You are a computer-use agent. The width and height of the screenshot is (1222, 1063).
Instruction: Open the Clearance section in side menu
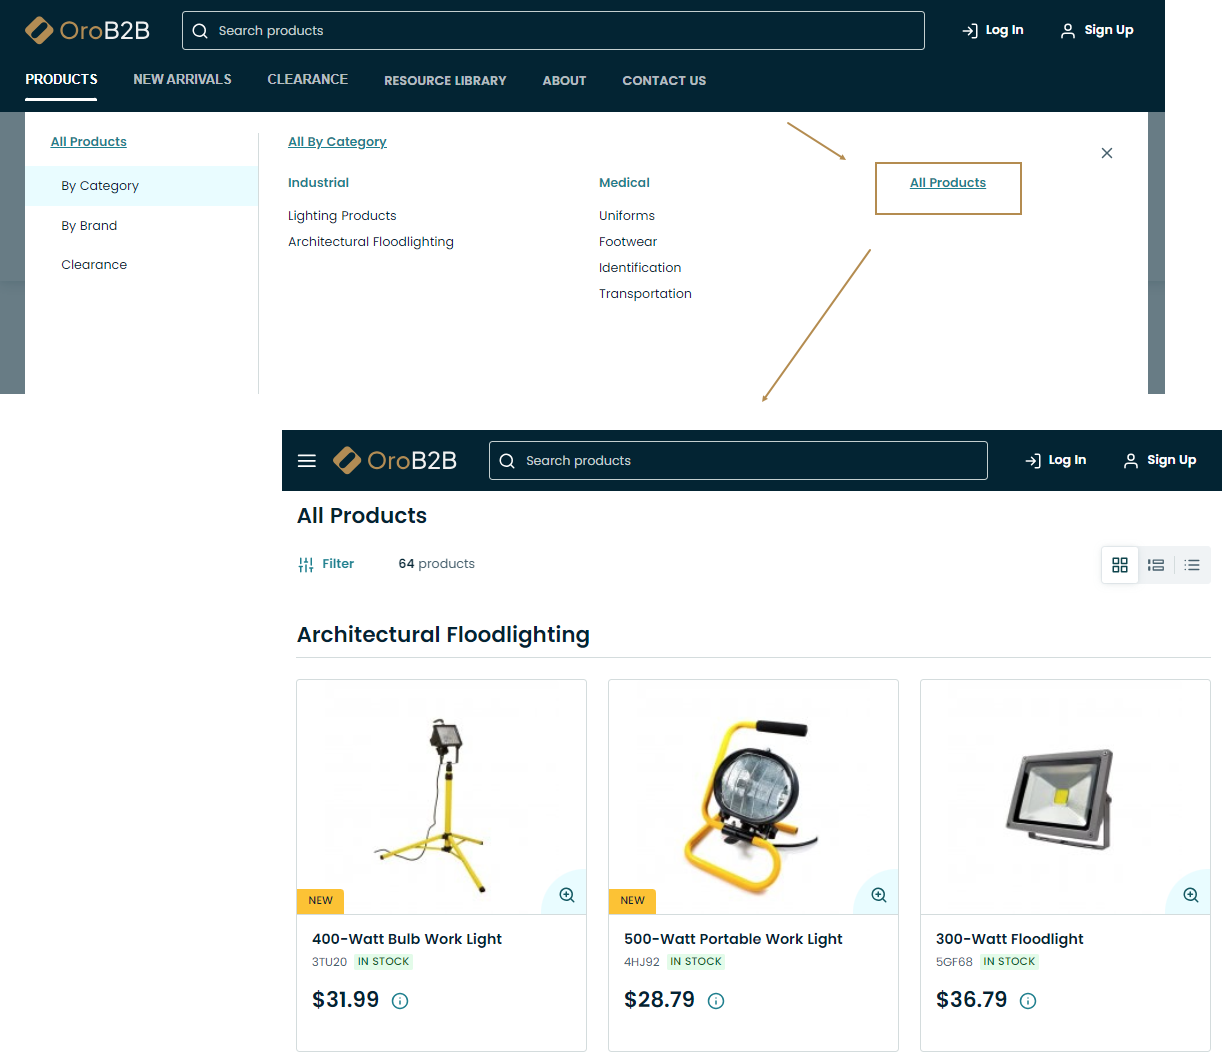point(94,265)
